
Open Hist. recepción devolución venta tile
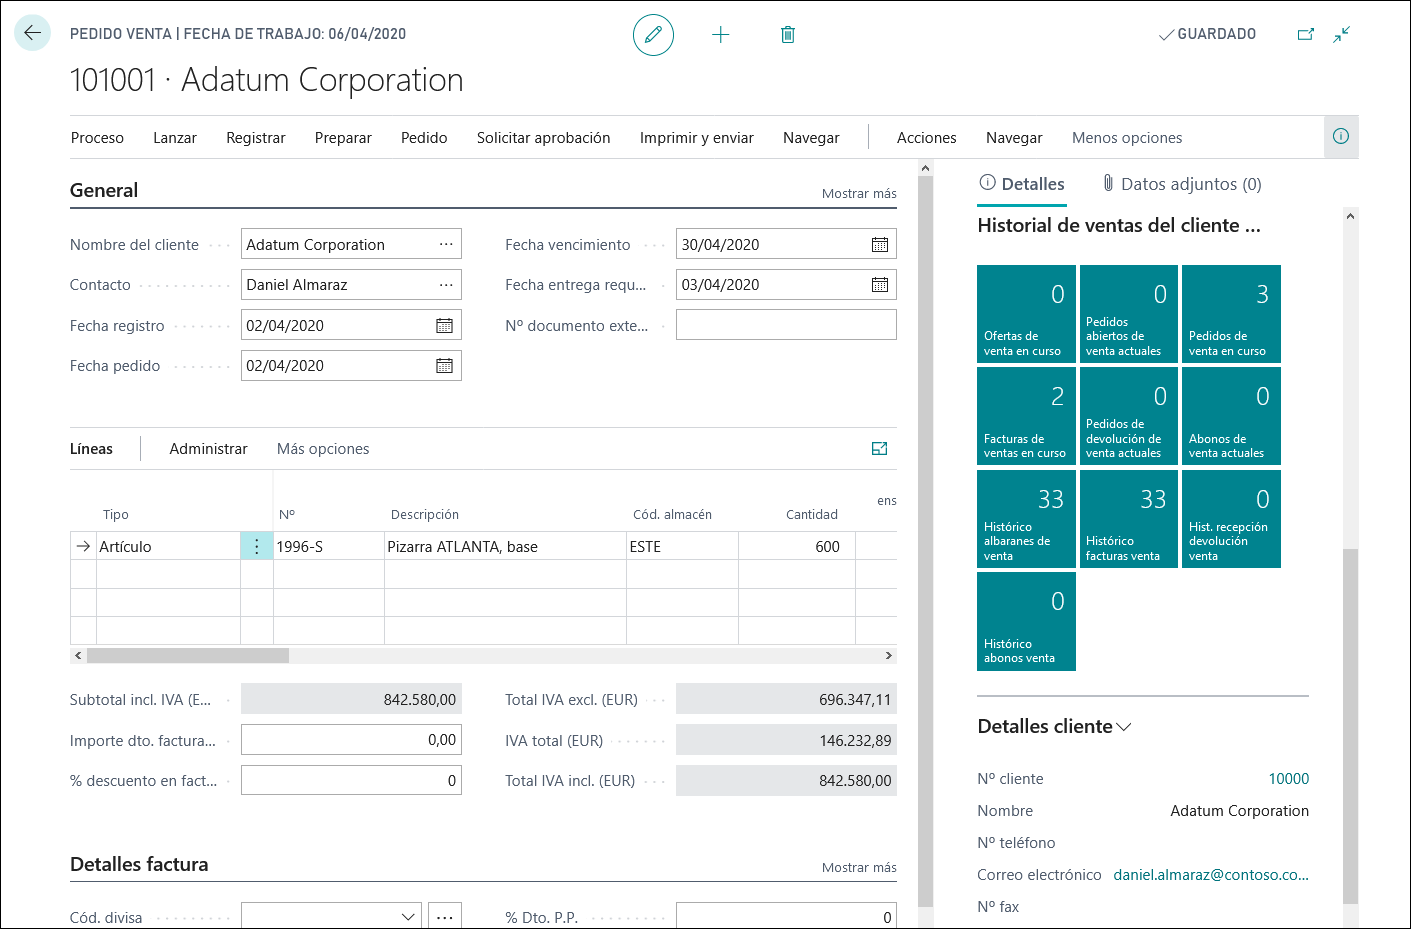tap(1231, 519)
